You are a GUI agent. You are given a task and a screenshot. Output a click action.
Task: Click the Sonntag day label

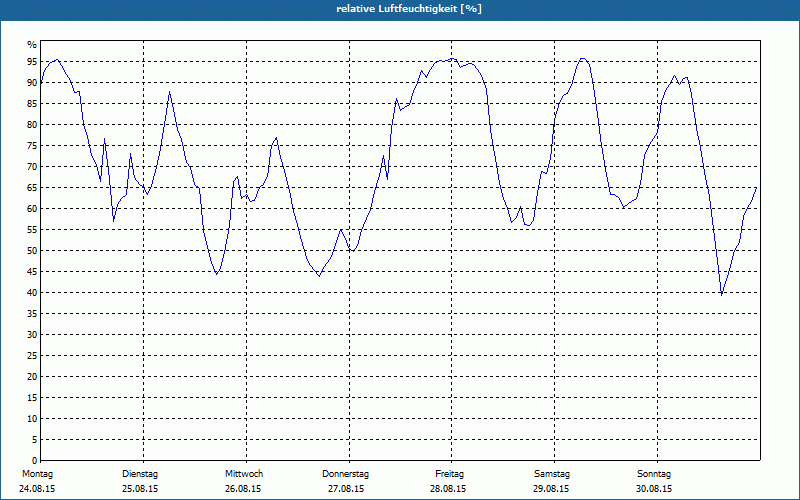tap(654, 474)
